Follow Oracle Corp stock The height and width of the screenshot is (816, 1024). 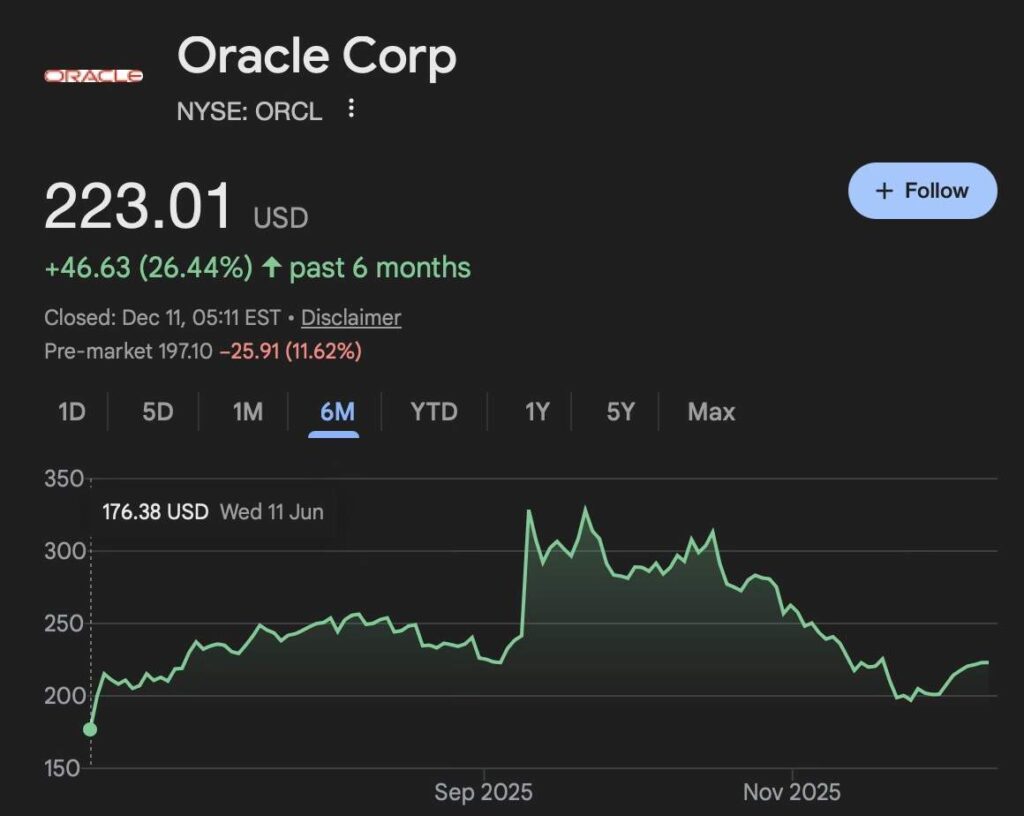click(x=922, y=191)
